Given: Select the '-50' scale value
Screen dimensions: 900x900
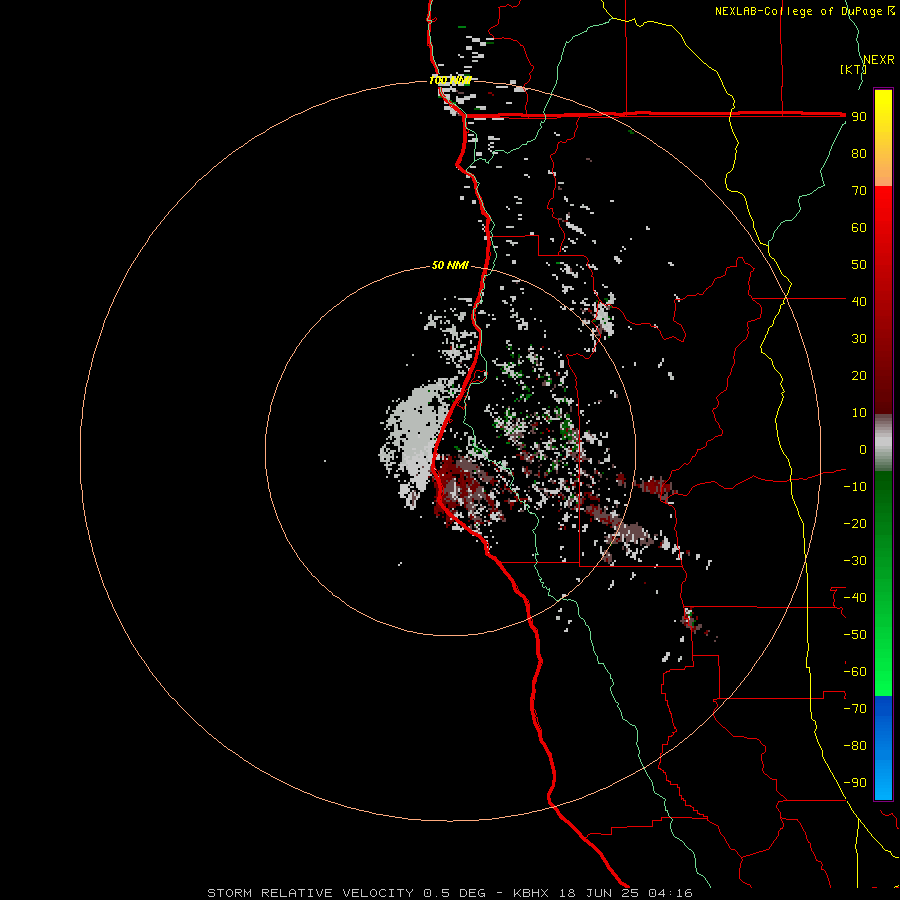Looking at the screenshot, I should pos(855,635).
